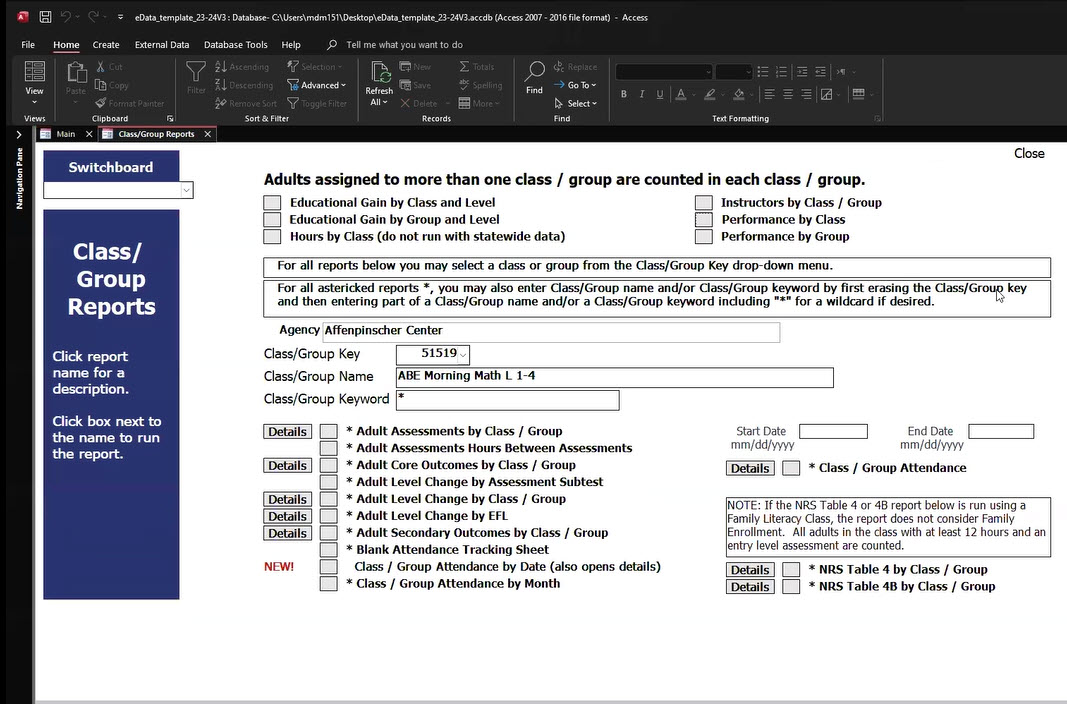Viewport: 1067px width, 704px height.
Task: Switch to the Create ribbon tab
Action: click(106, 45)
